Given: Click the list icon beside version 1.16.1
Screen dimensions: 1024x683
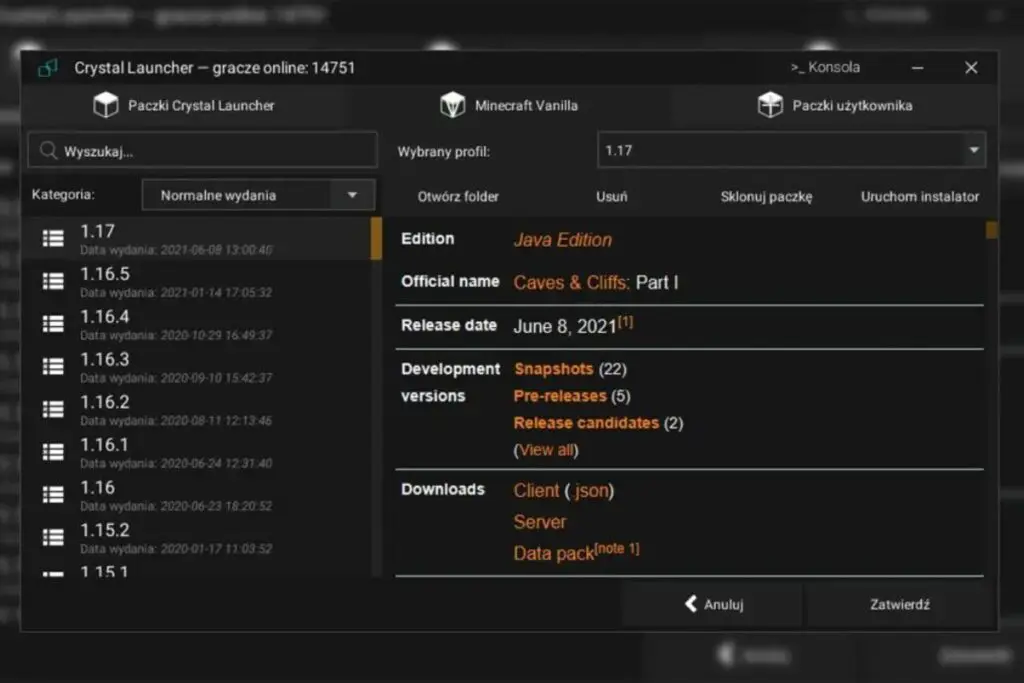Looking at the screenshot, I should pyautogui.click(x=53, y=452).
